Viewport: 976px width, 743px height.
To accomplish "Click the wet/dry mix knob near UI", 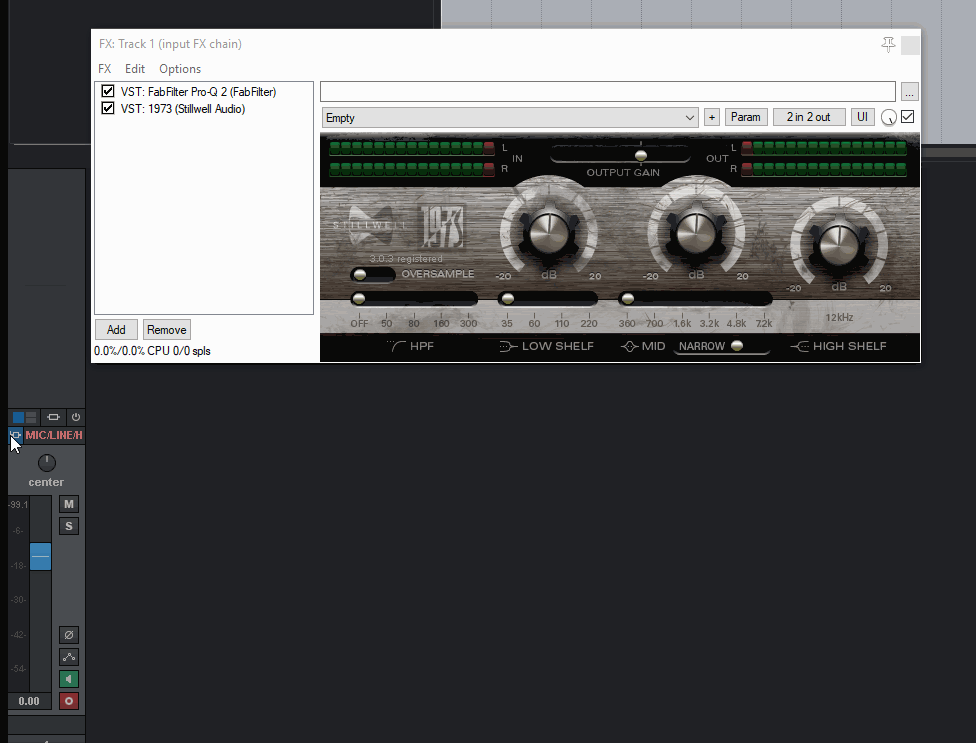I will pyautogui.click(x=889, y=118).
